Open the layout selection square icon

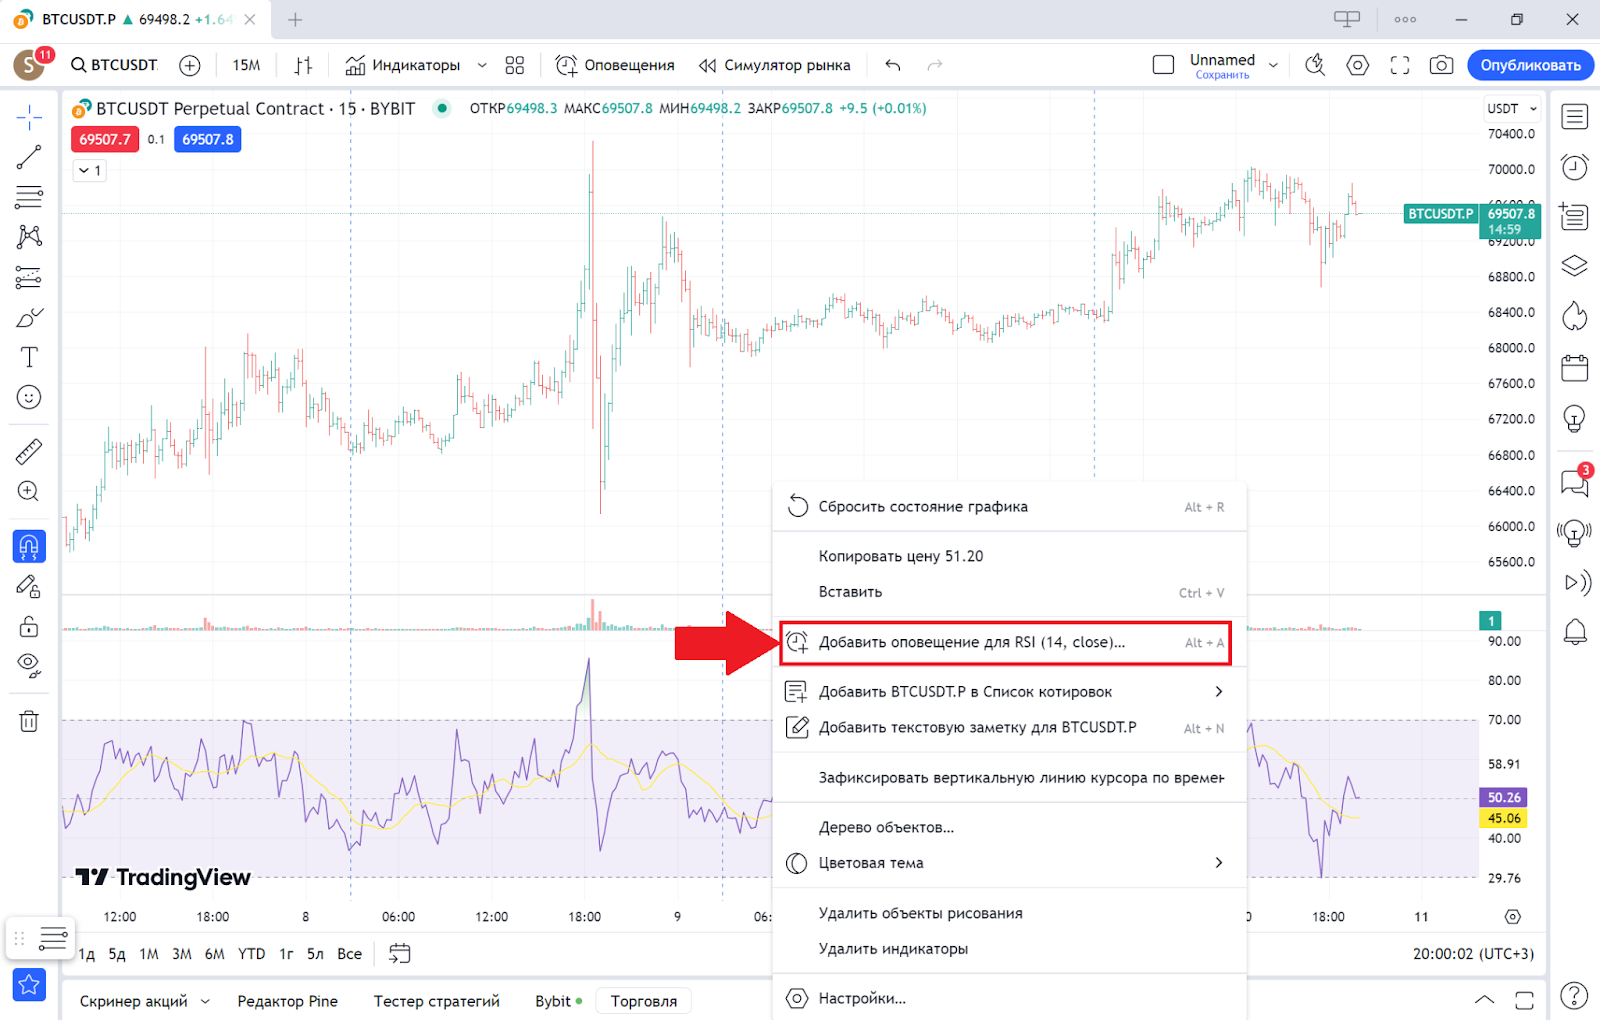pos(1163,65)
